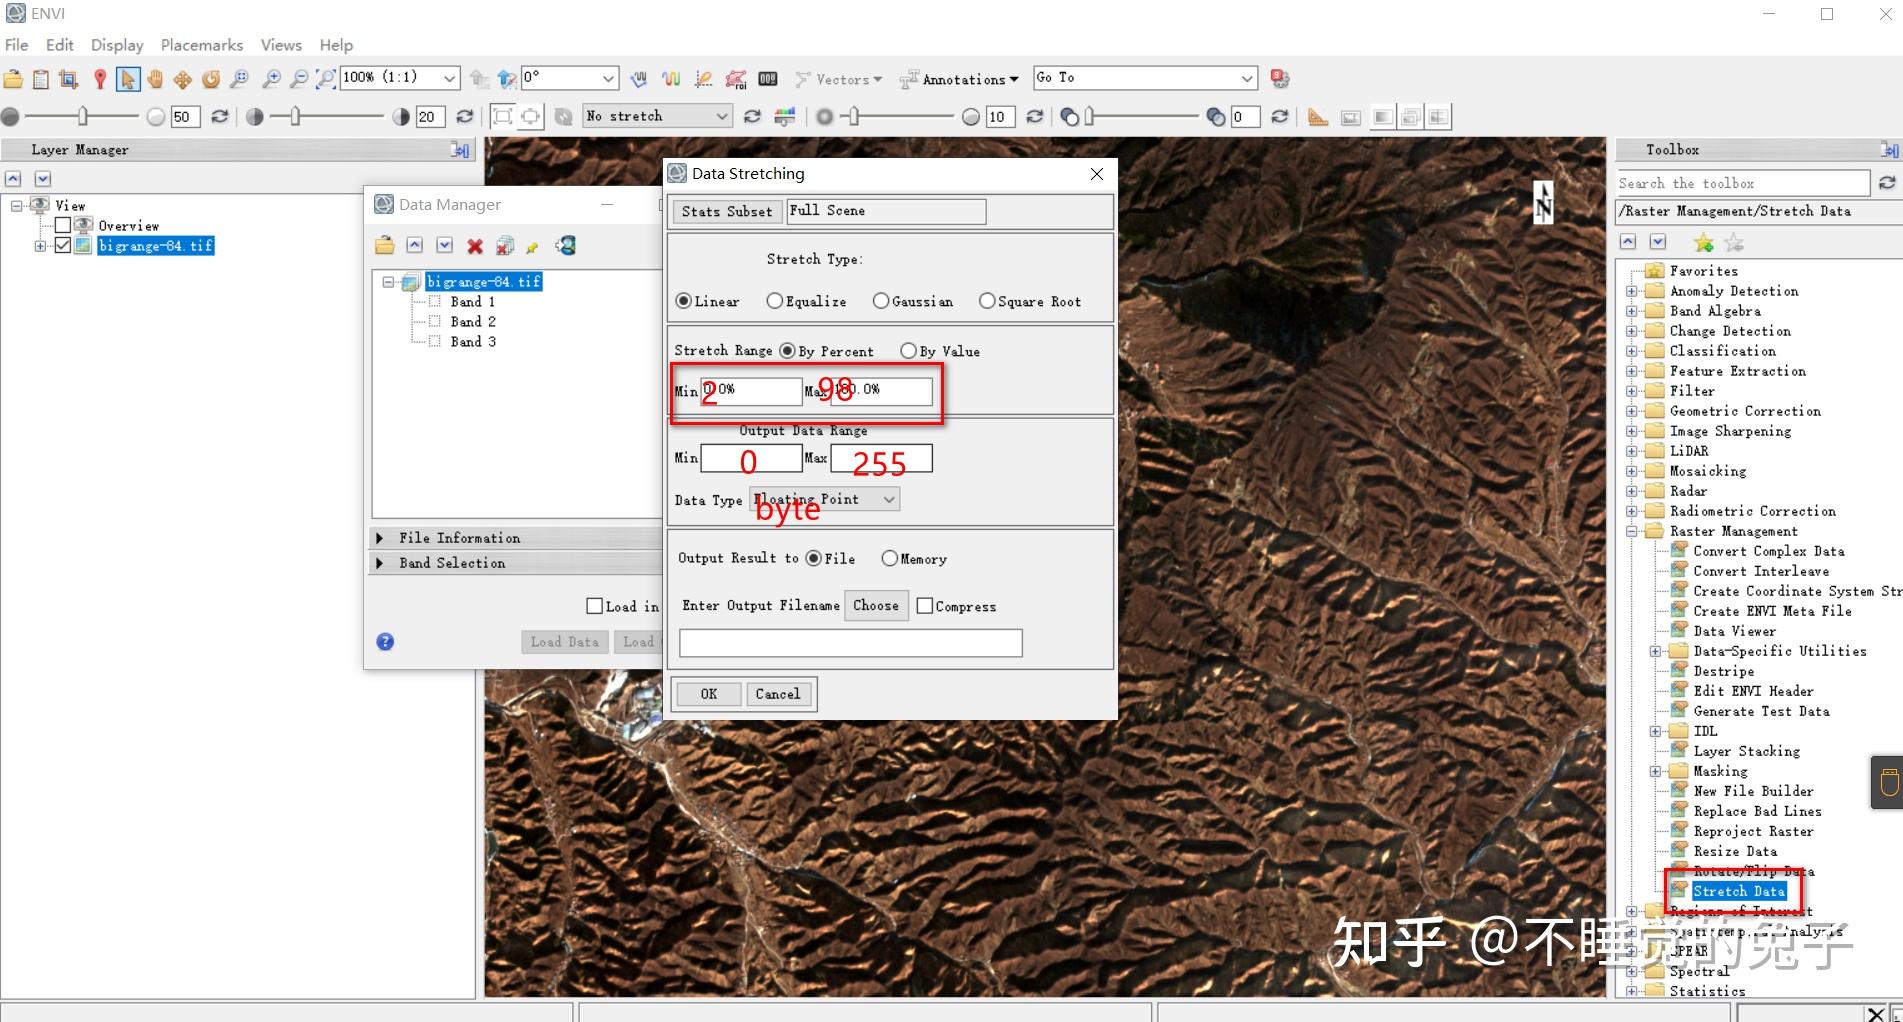Viewport: 1903px width, 1022px height.
Task: Refresh the toolbox search results icon
Action: pos(1887,183)
